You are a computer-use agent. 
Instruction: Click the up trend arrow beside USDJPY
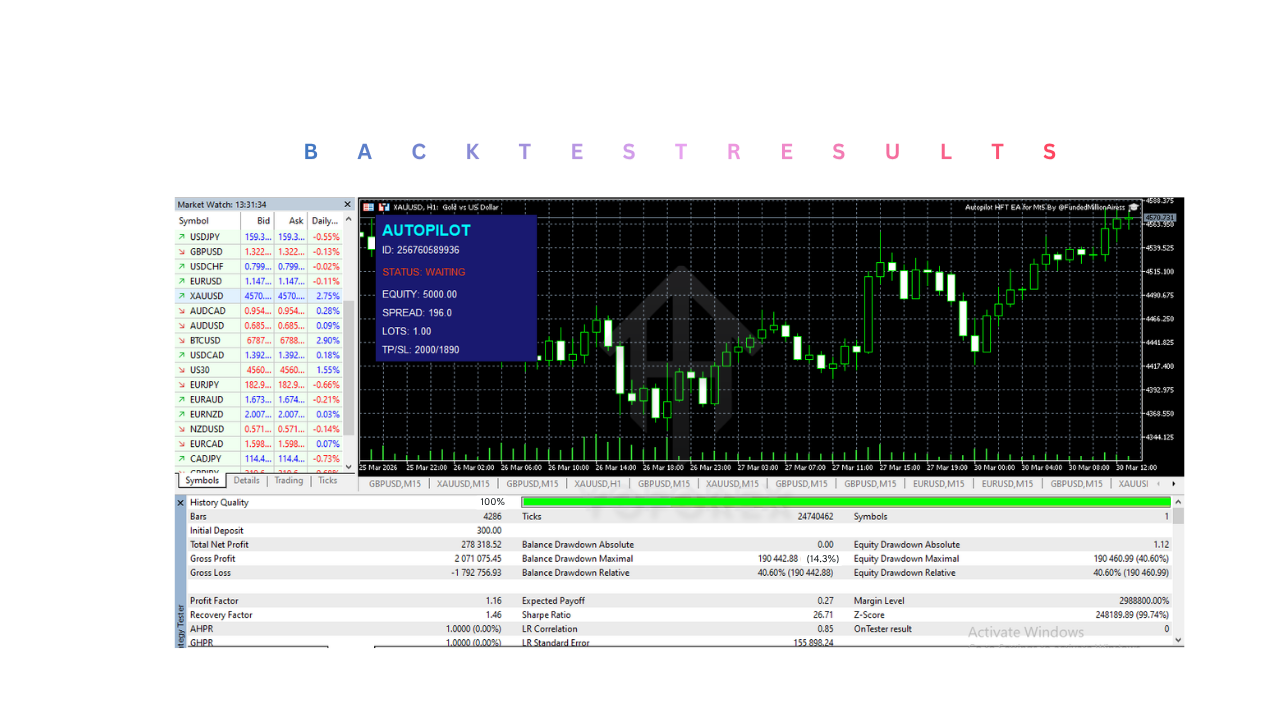click(x=184, y=237)
